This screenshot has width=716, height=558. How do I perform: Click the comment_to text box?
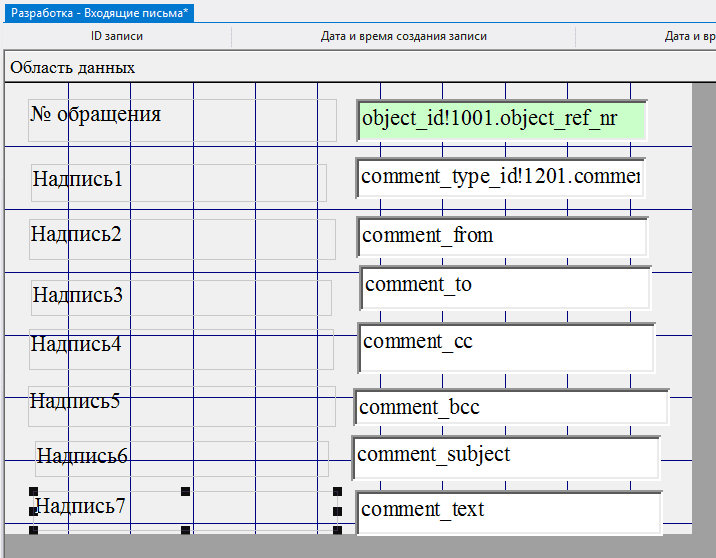pyautogui.click(x=505, y=286)
